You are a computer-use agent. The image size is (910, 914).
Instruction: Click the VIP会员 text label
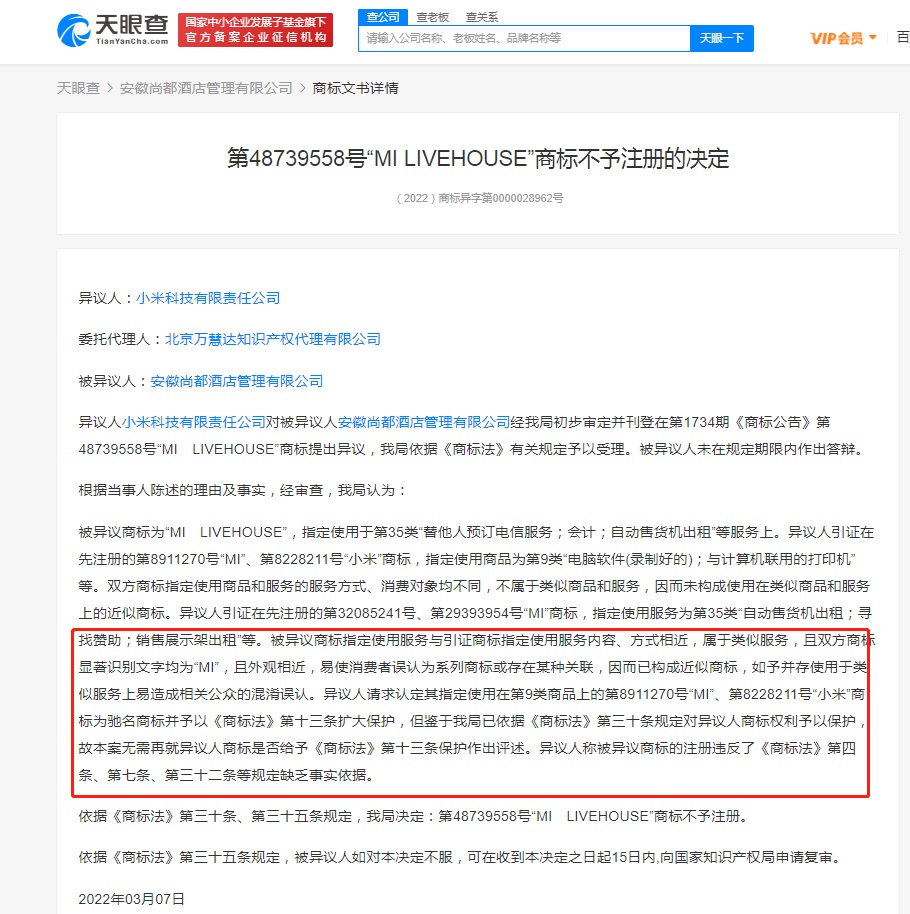tap(837, 38)
